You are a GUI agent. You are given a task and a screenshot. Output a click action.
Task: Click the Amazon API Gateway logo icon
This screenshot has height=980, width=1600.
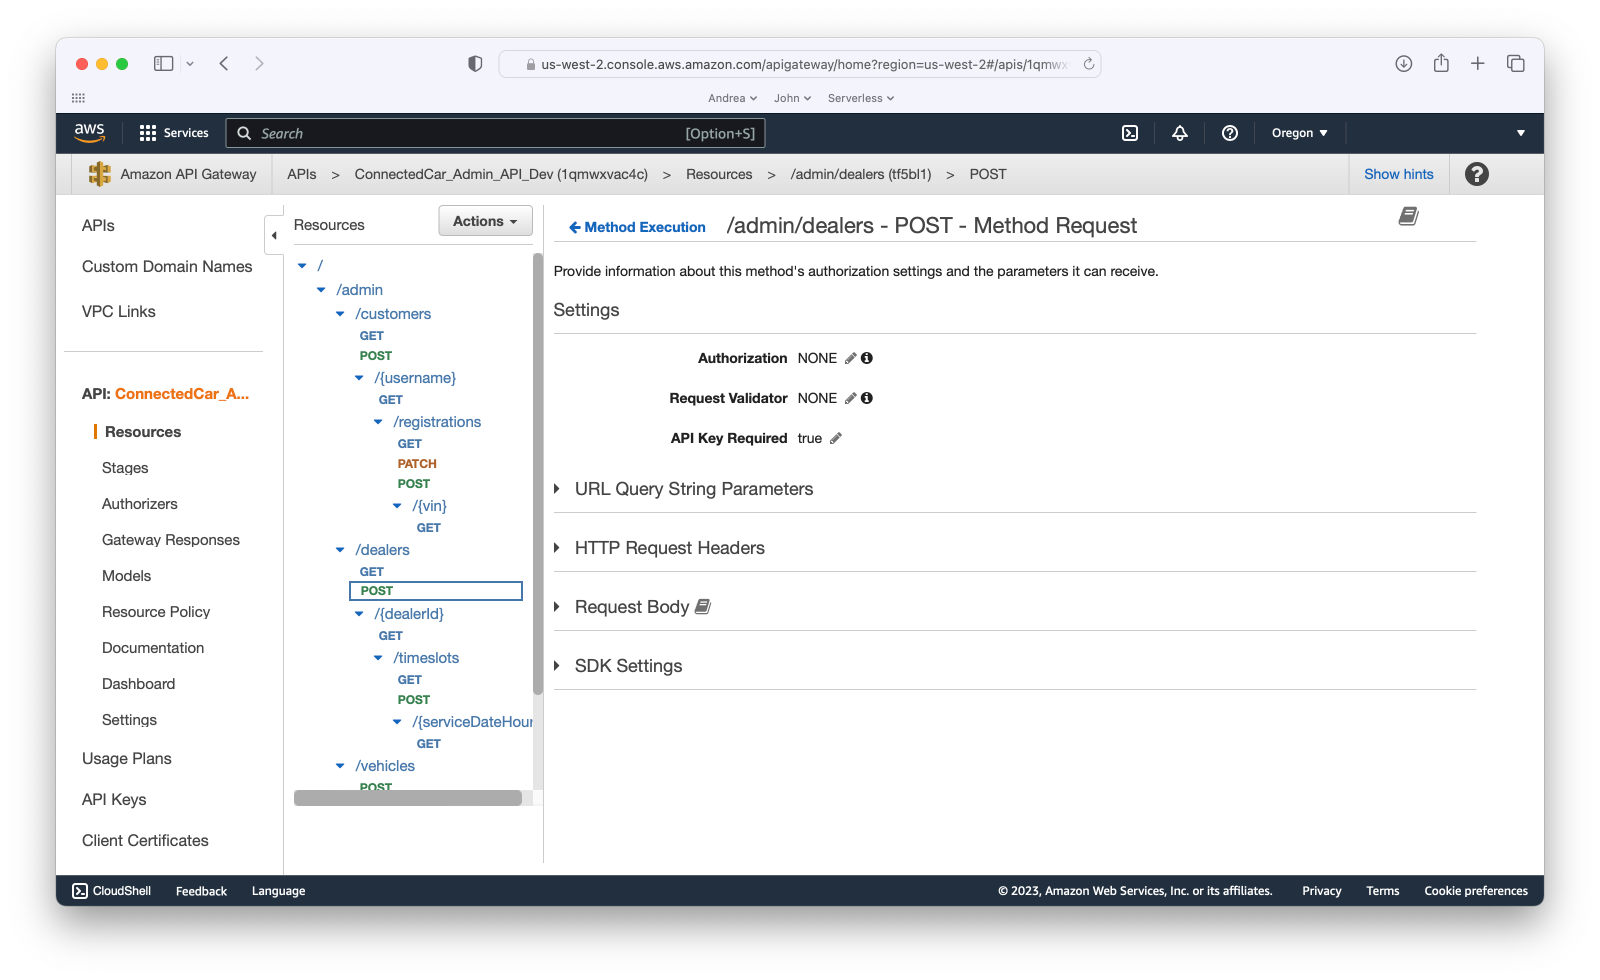100,174
